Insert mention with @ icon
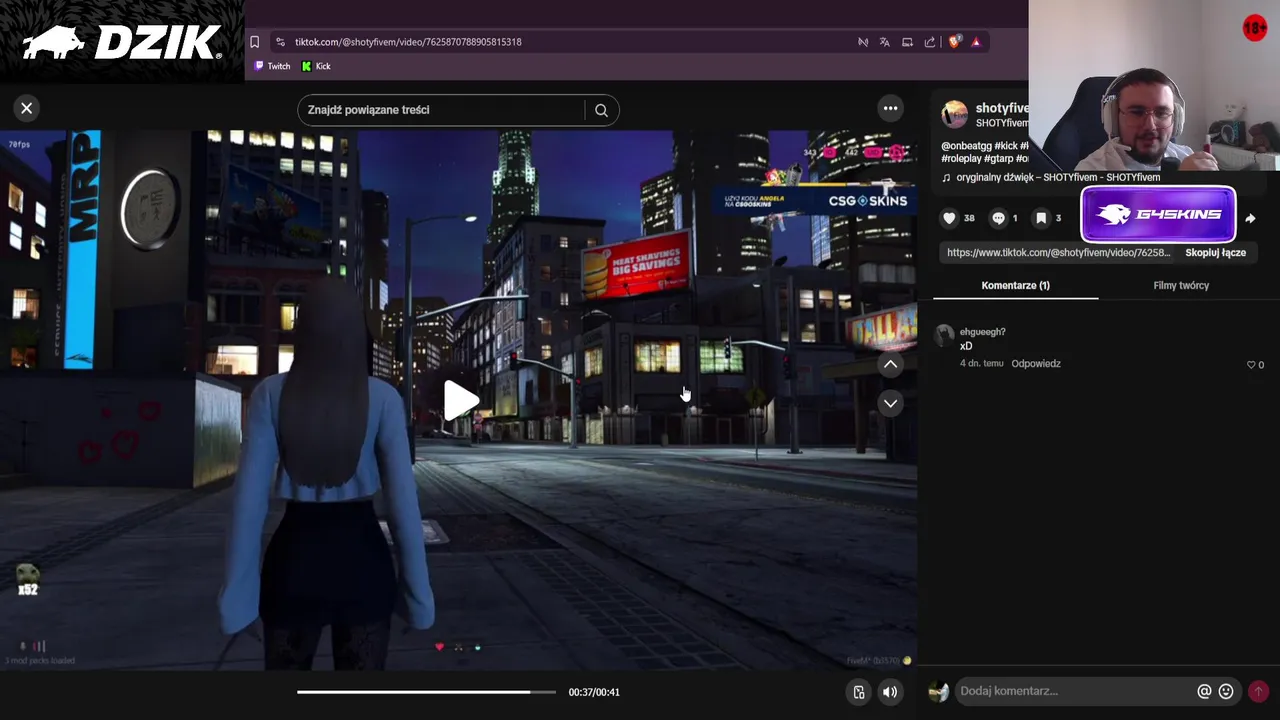Image resolution: width=1280 pixels, height=720 pixels. coord(1204,691)
